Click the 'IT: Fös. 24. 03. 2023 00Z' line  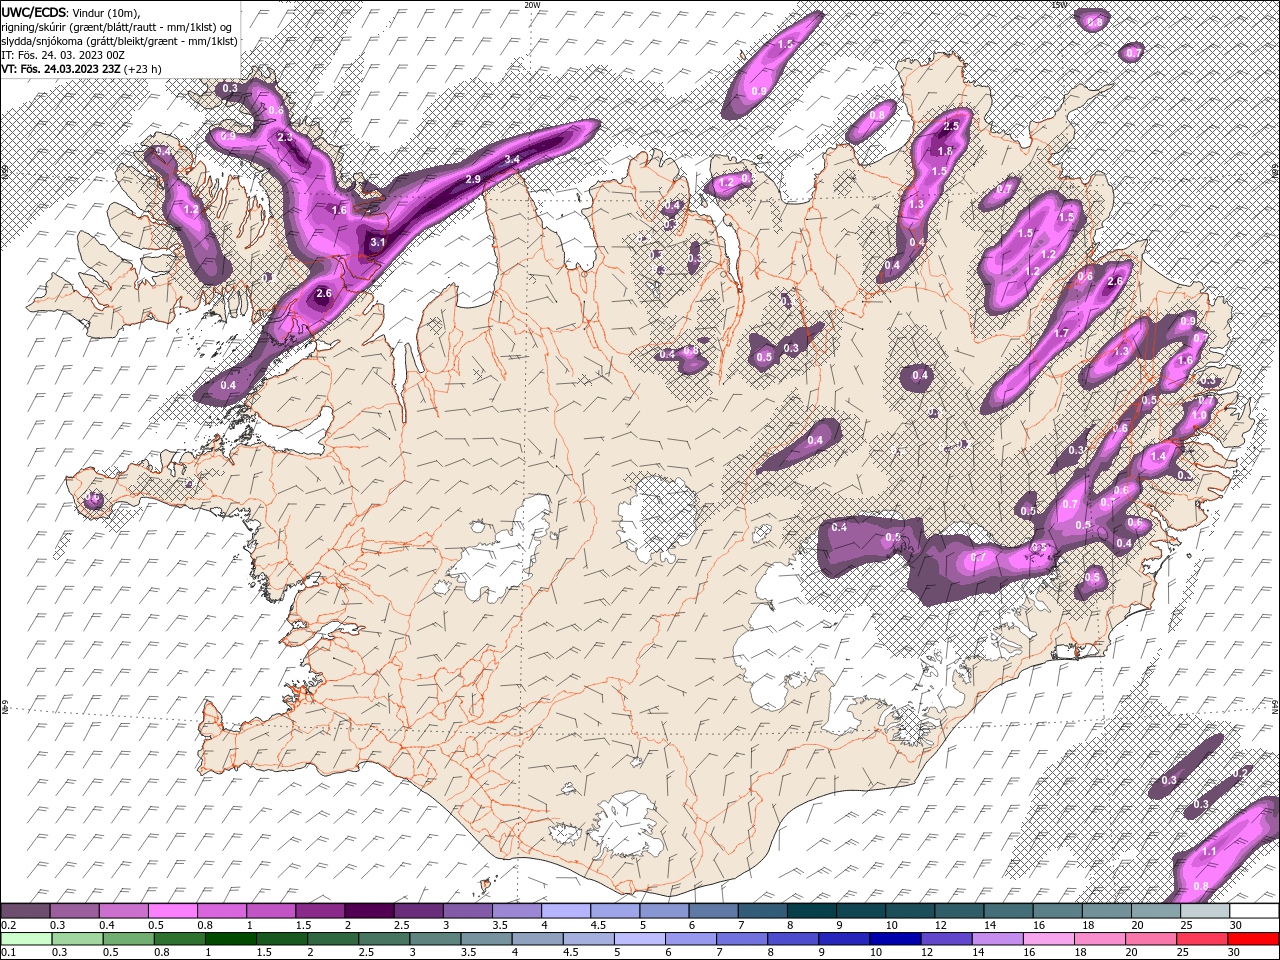point(62,55)
